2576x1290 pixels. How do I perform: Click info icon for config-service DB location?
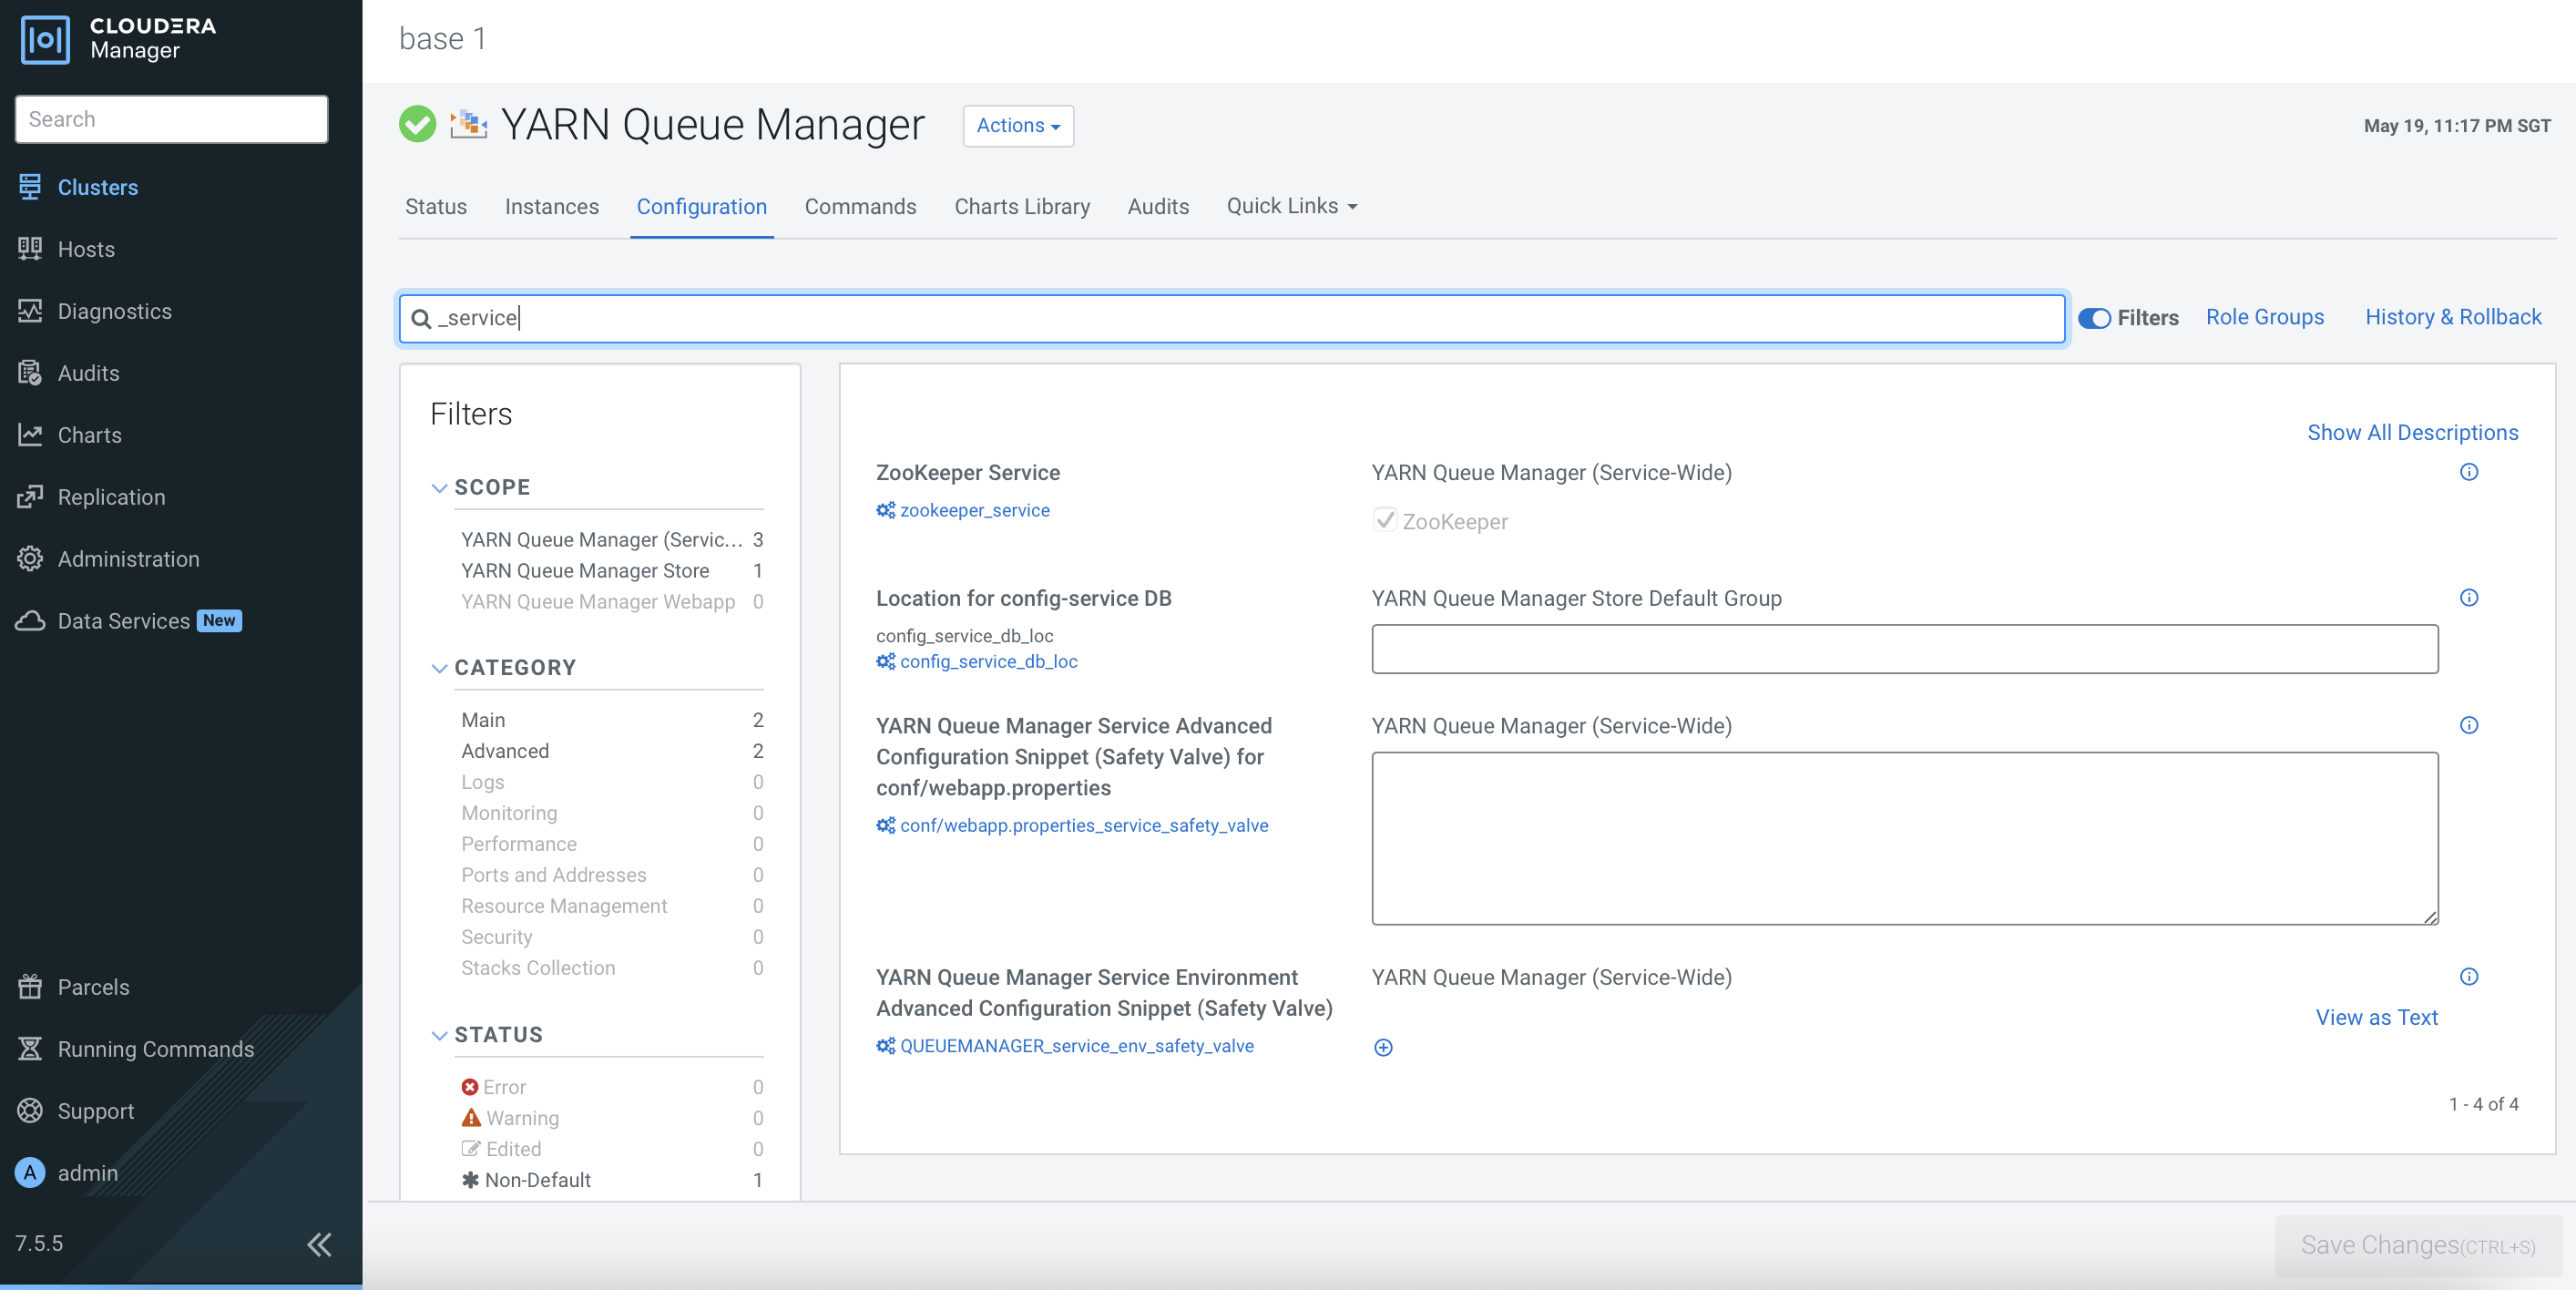(x=2468, y=598)
